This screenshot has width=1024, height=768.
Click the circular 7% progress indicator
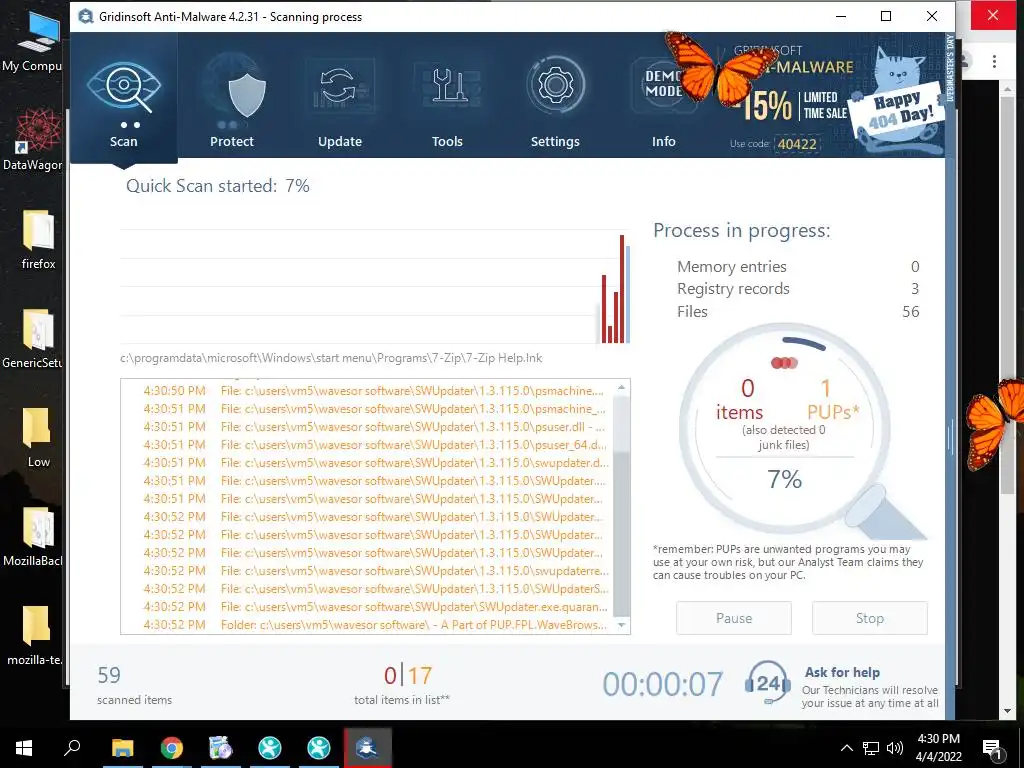pyautogui.click(x=784, y=428)
